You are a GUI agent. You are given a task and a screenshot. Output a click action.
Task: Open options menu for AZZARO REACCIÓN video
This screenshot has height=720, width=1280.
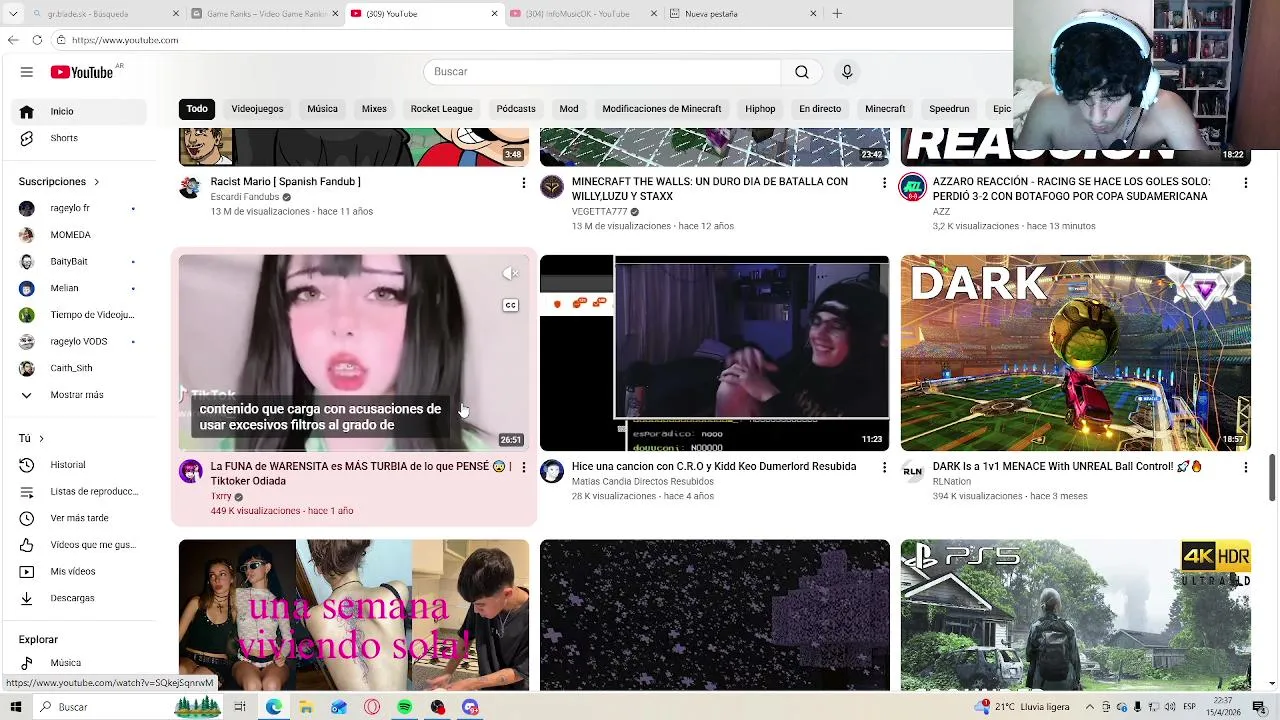[1245, 183]
